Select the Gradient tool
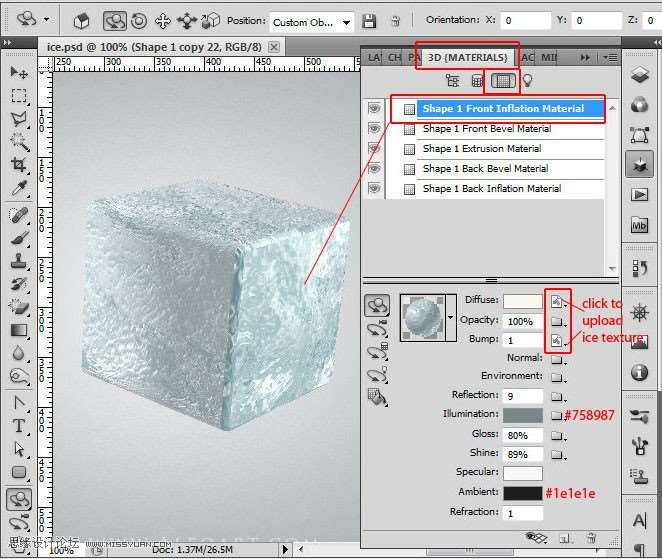This screenshot has width=662, height=559. point(18,330)
